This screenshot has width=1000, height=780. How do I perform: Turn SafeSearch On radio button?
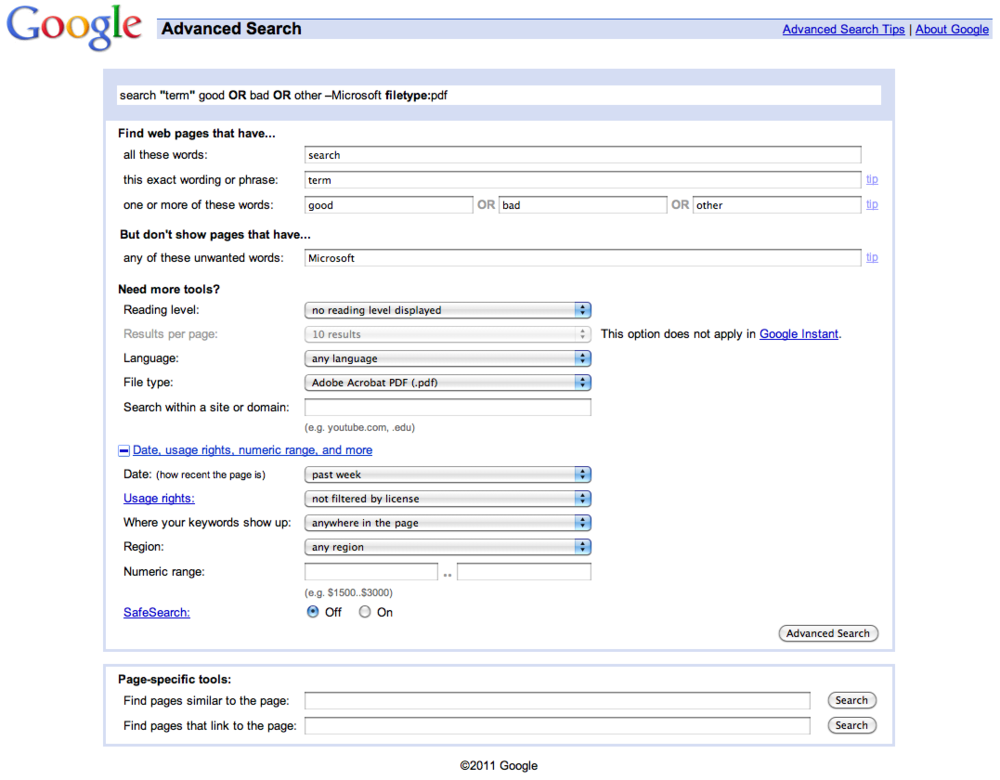(365, 612)
